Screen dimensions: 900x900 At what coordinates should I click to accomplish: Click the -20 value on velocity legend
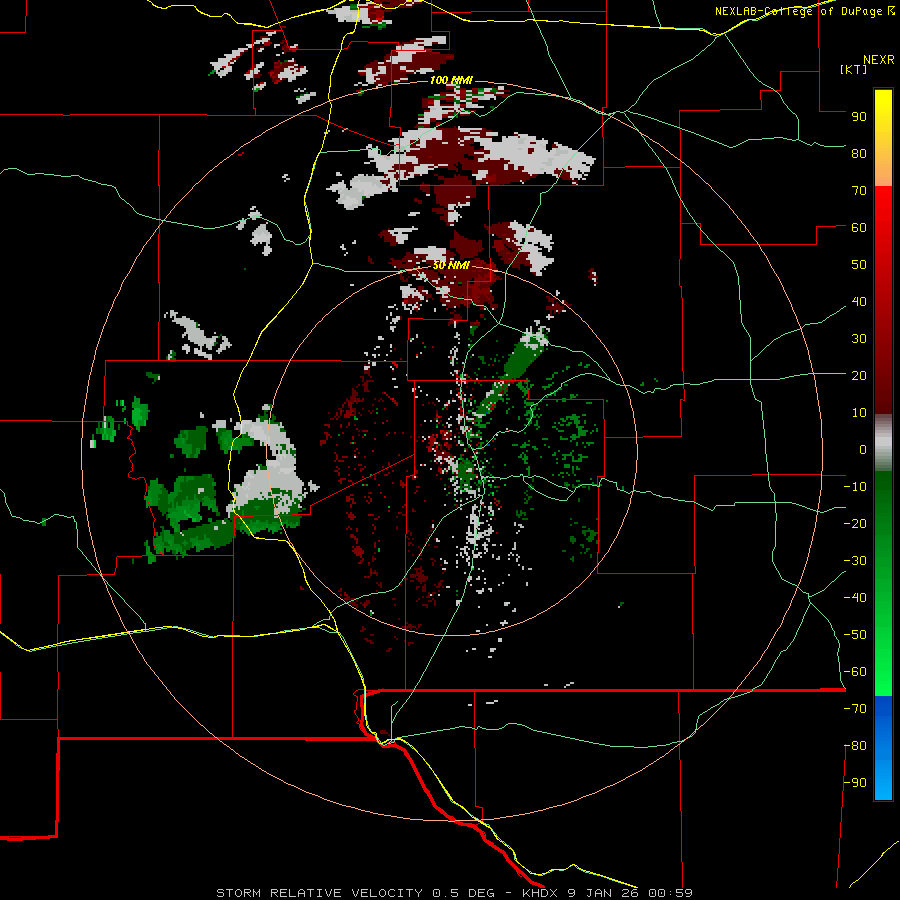pyautogui.click(x=855, y=523)
